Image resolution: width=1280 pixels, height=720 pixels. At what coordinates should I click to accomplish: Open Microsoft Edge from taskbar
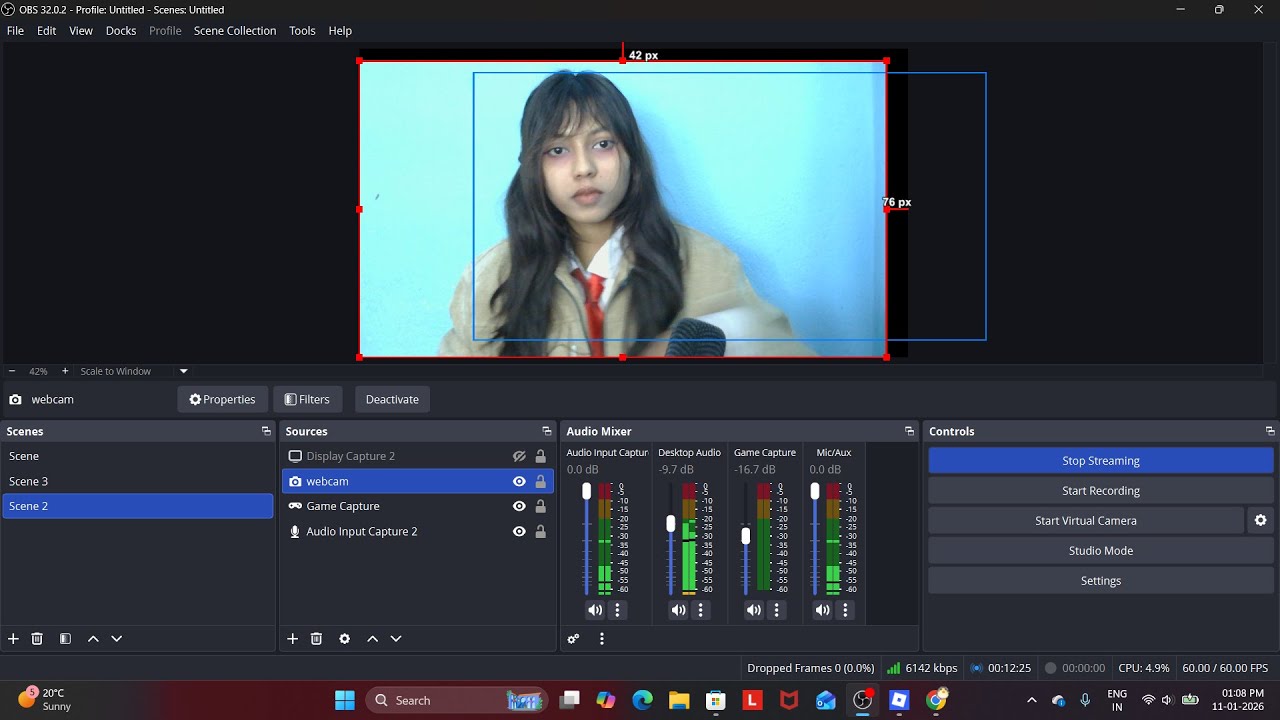click(x=642, y=700)
